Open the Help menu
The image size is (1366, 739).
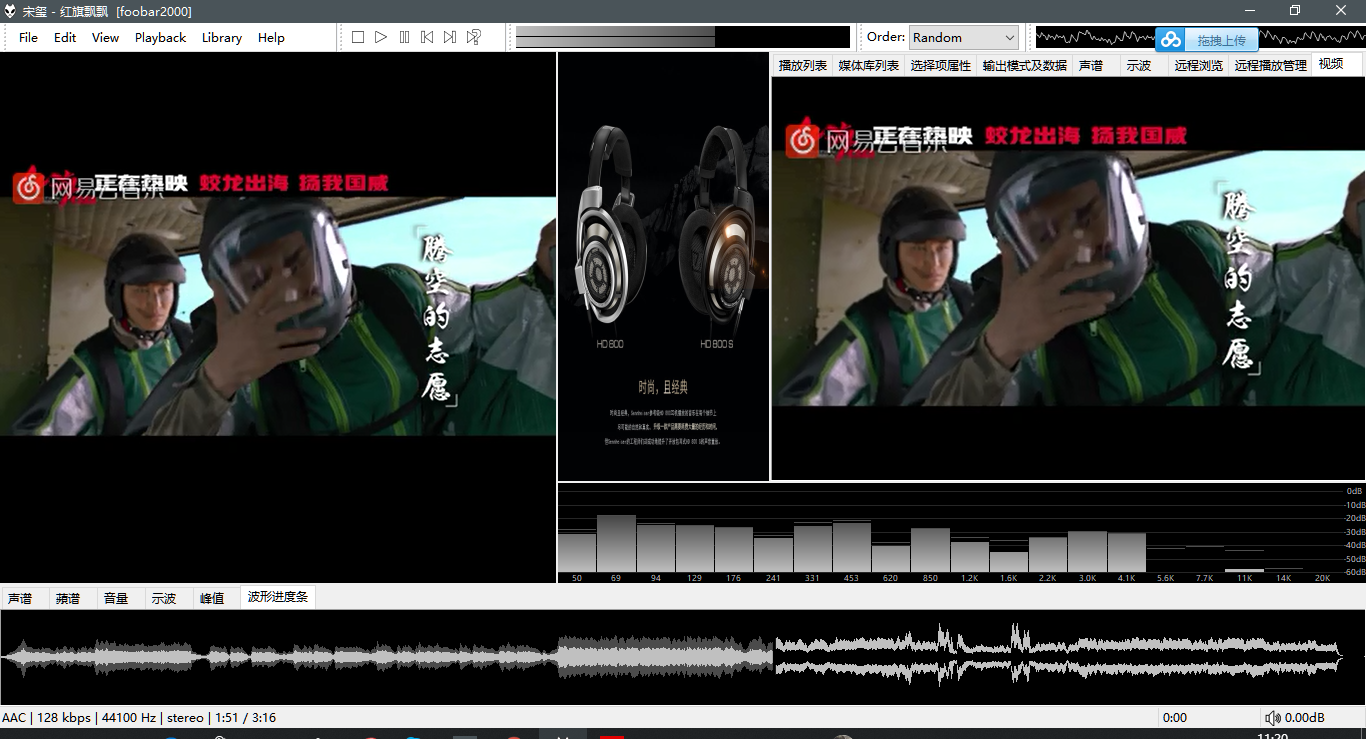(x=271, y=37)
